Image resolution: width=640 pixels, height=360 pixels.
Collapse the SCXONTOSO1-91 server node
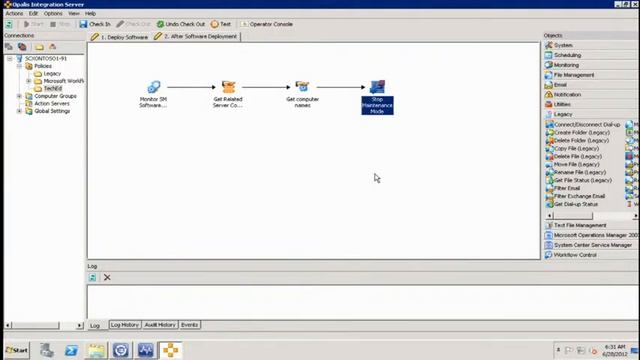point(10,59)
